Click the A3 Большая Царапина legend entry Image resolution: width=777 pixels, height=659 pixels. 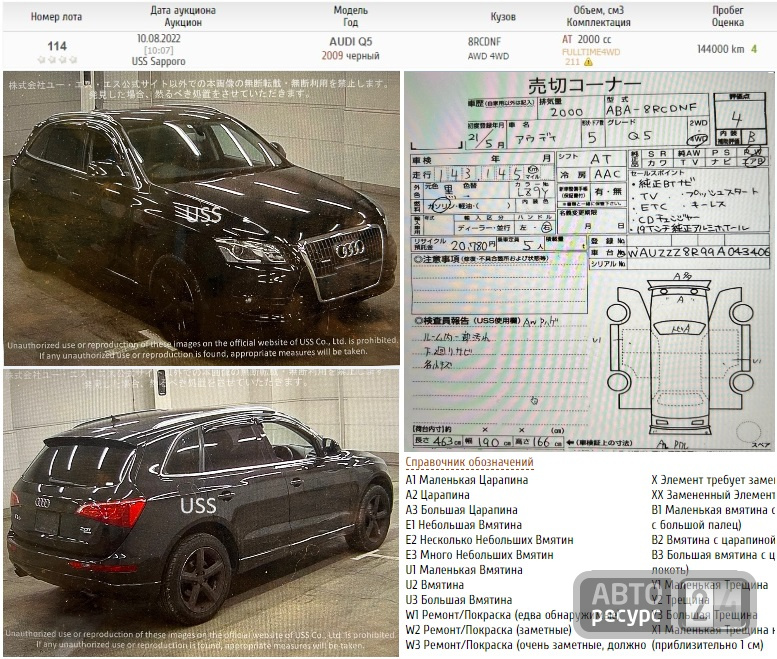click(x=461, y=510)
